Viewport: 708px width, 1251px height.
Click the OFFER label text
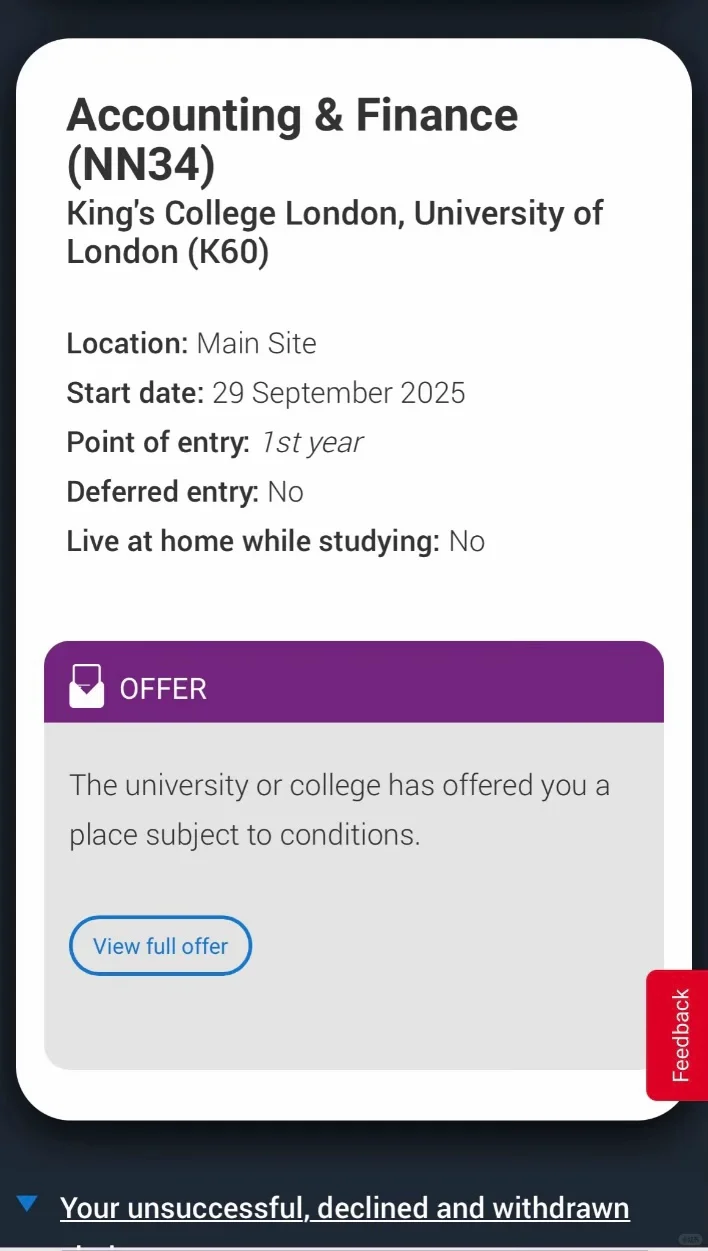click(163, 689)
